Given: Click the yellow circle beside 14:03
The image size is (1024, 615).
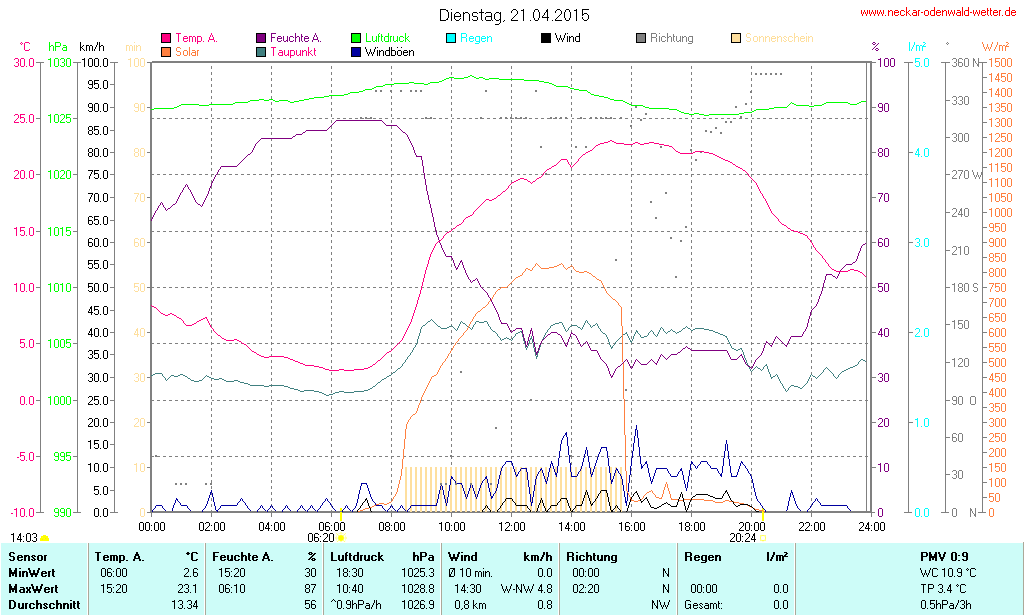Looking at the screenshot, I should [x=44, y=538].
